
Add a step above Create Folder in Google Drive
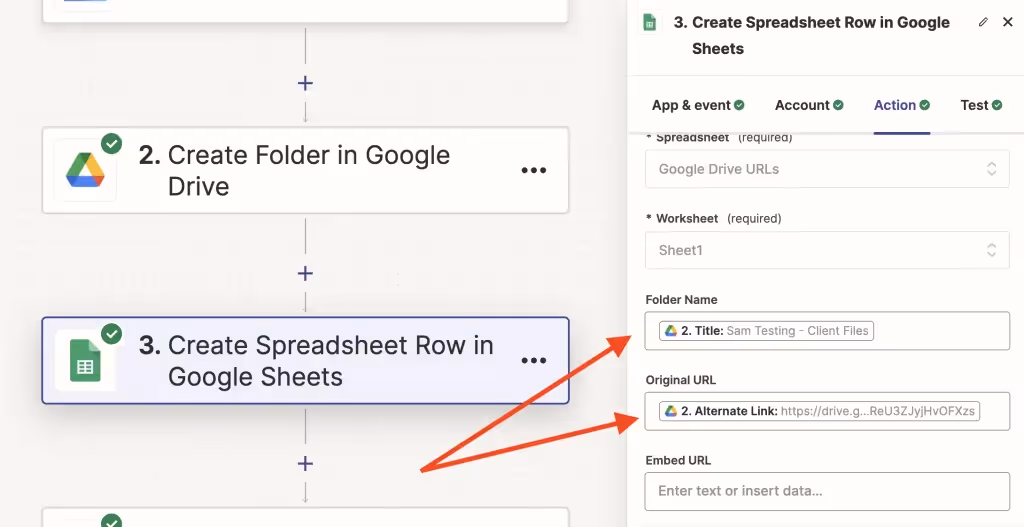click(x=305, y=83)
